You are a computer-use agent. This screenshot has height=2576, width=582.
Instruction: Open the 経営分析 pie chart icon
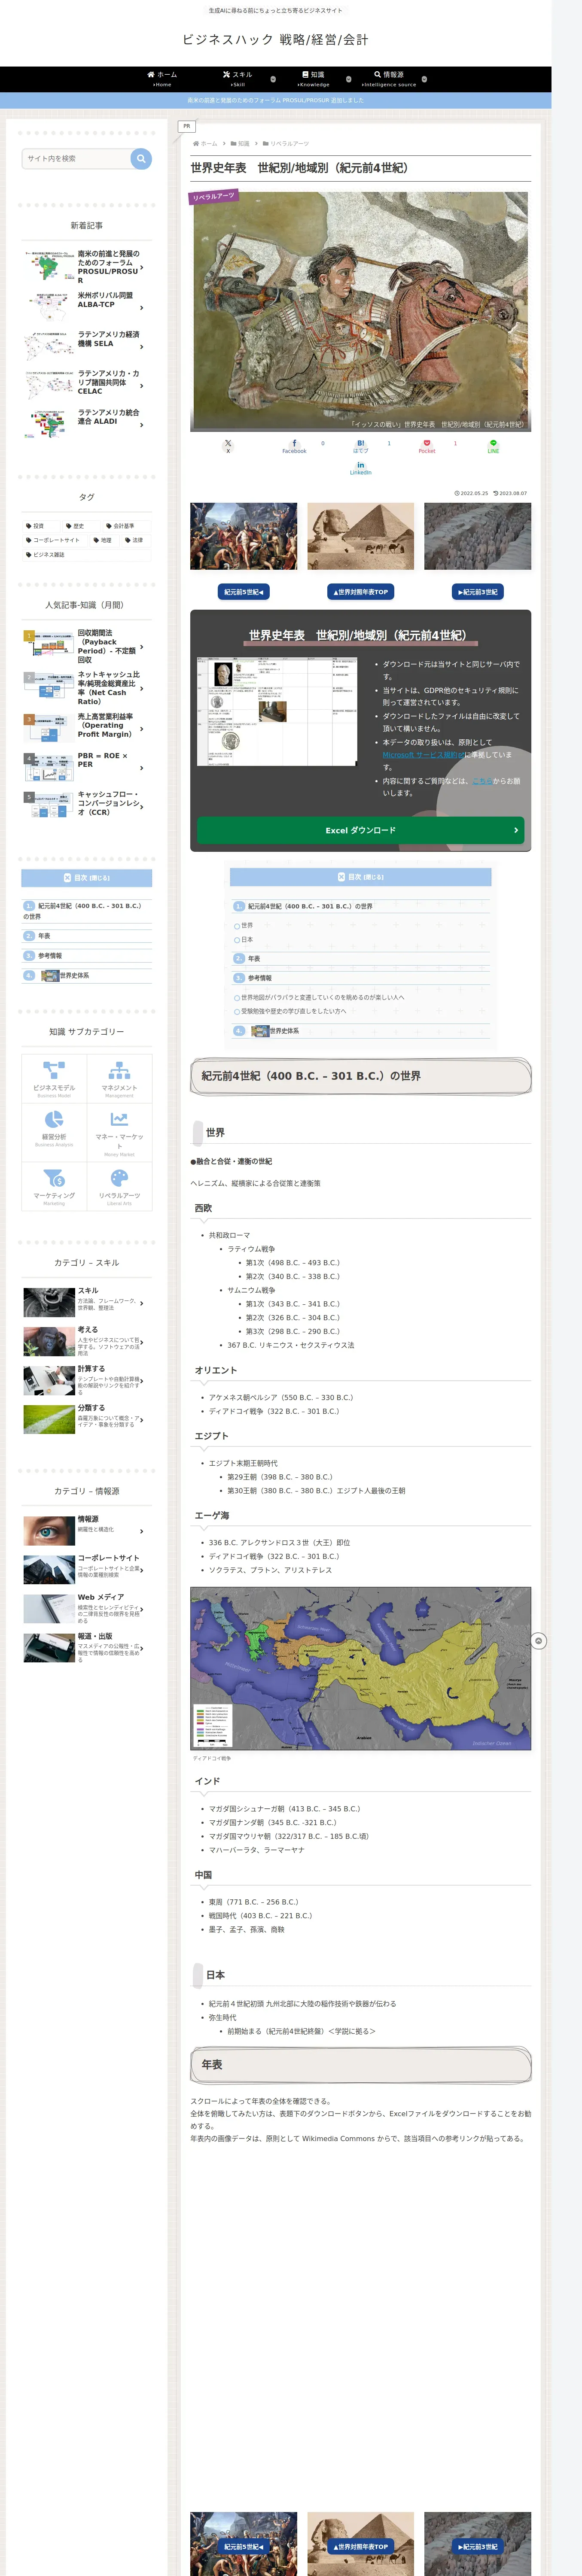point(54,1119)
